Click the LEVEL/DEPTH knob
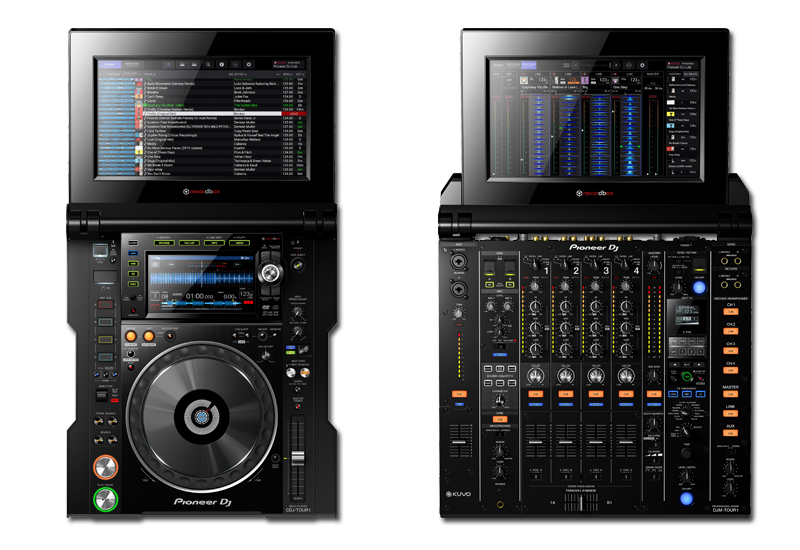 pyautogui.click(x=687, y=478)
